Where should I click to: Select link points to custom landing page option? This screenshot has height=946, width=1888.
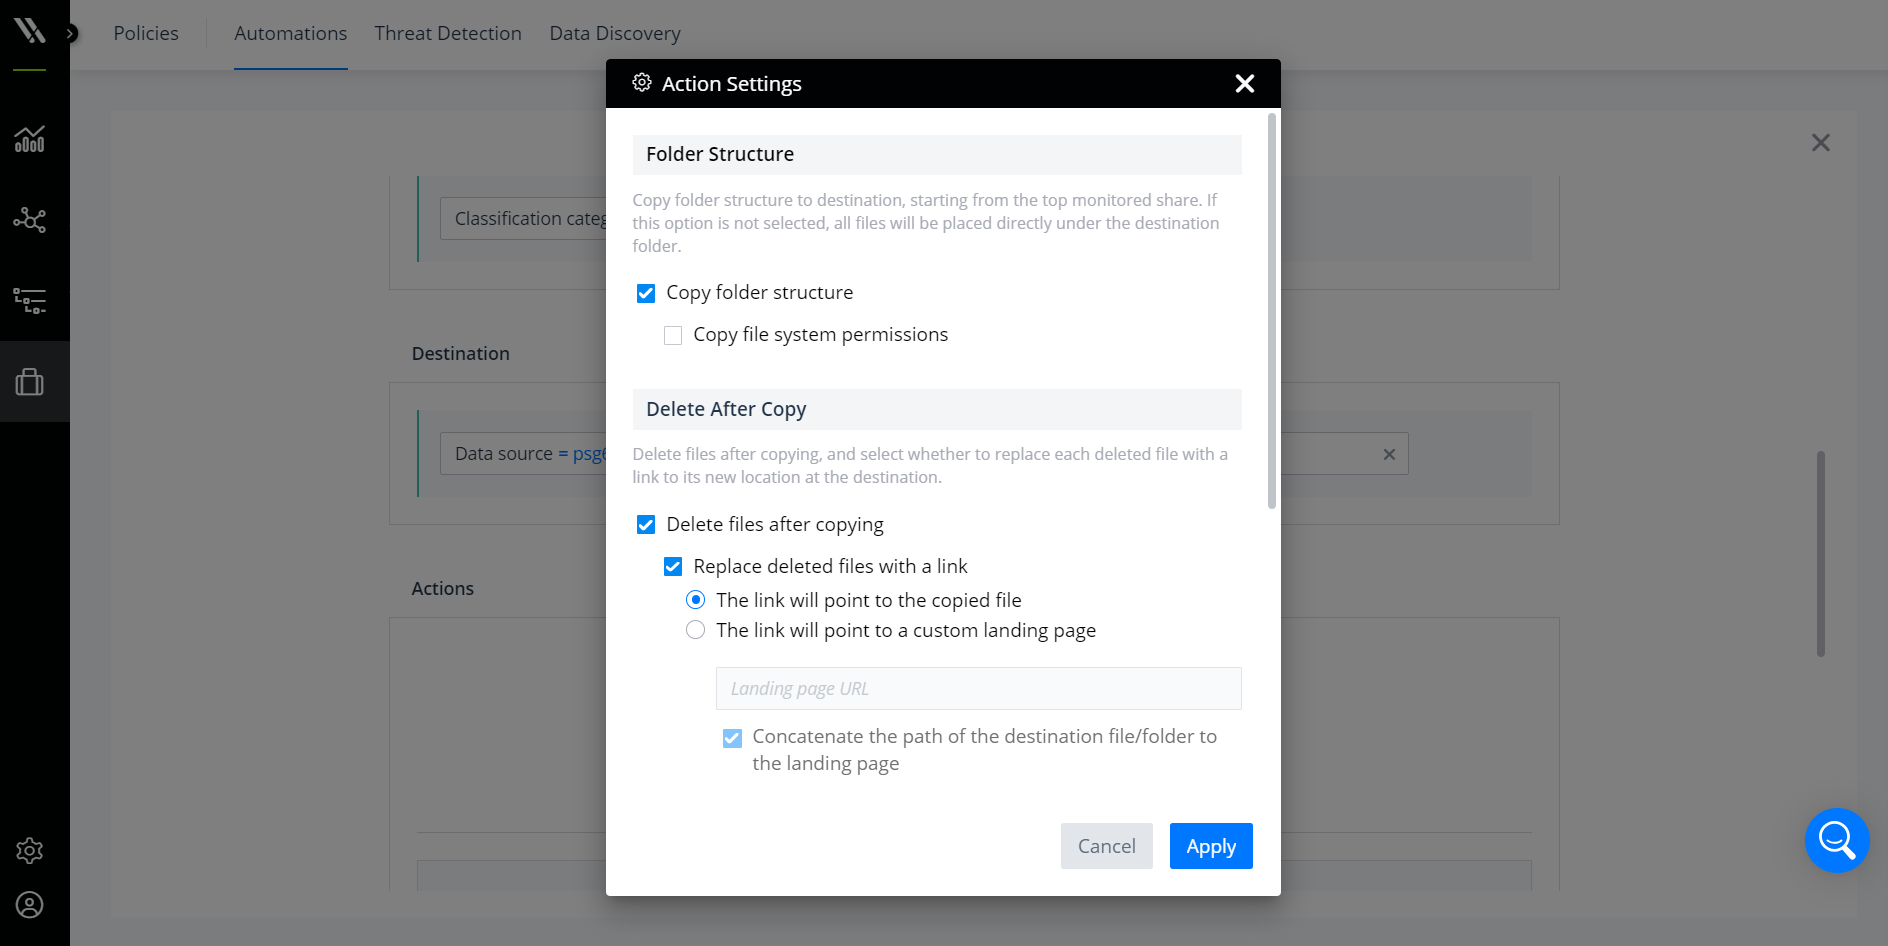[695, 630]
